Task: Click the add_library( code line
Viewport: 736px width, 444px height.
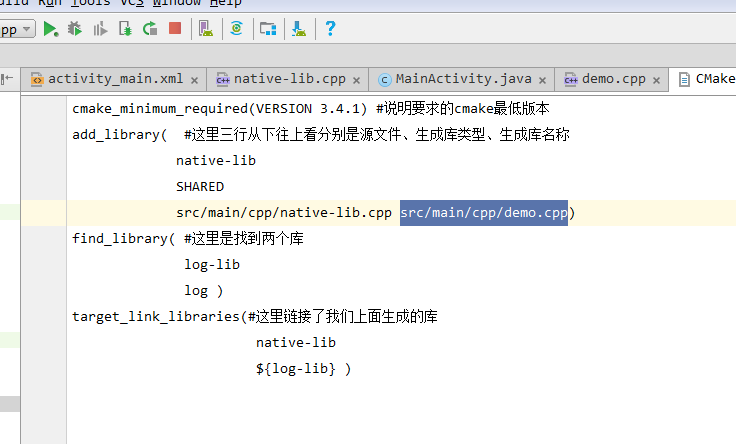Action: click(321, 135)
